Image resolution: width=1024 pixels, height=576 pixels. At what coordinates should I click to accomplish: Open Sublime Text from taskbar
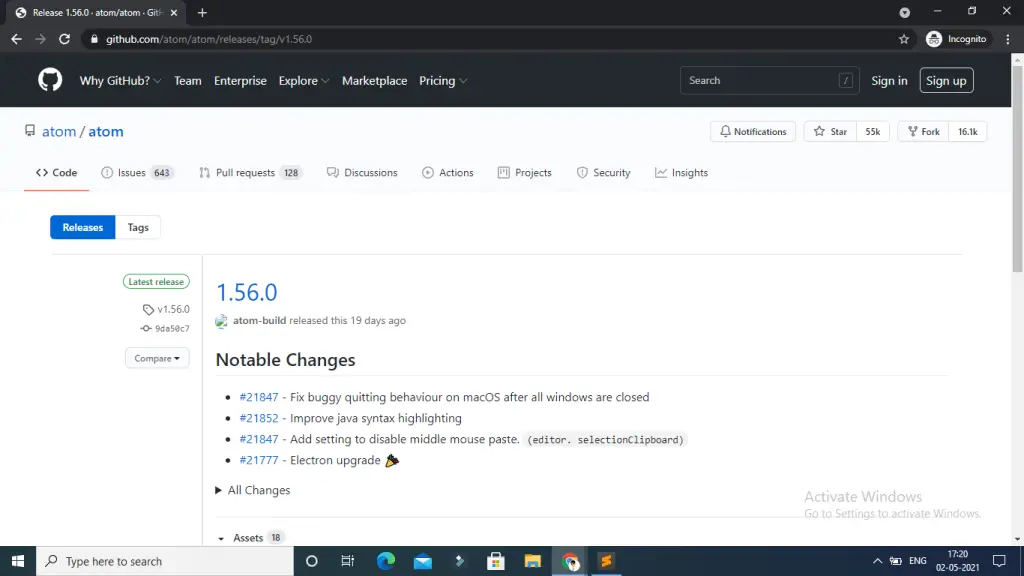pos(606,561)
